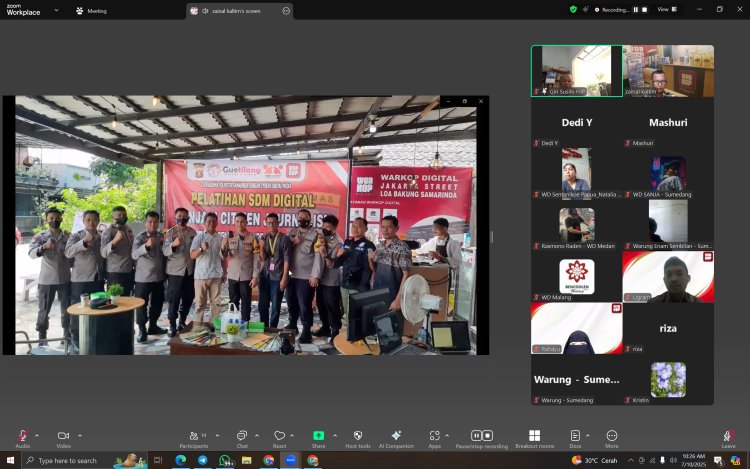Open the More options button
750x469 pixels.
click(611, 437)
